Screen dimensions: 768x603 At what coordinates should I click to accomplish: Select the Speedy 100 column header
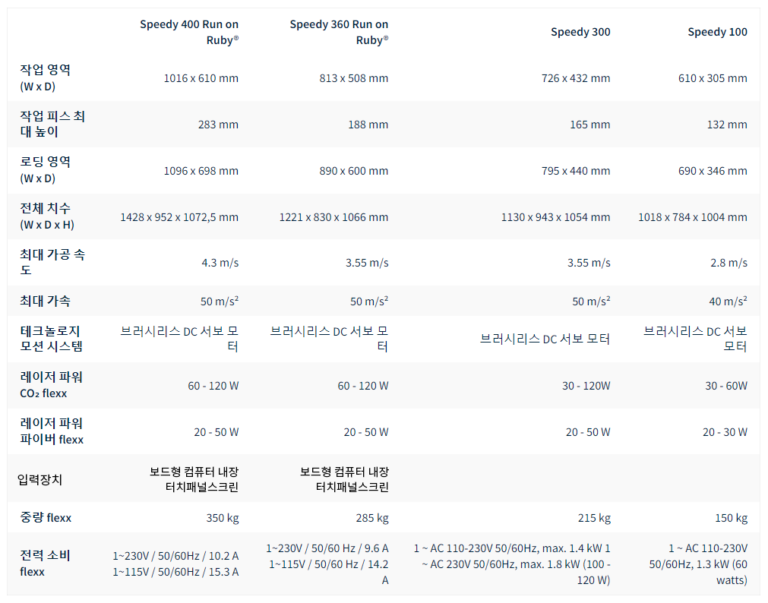click(x=717, y=32)
